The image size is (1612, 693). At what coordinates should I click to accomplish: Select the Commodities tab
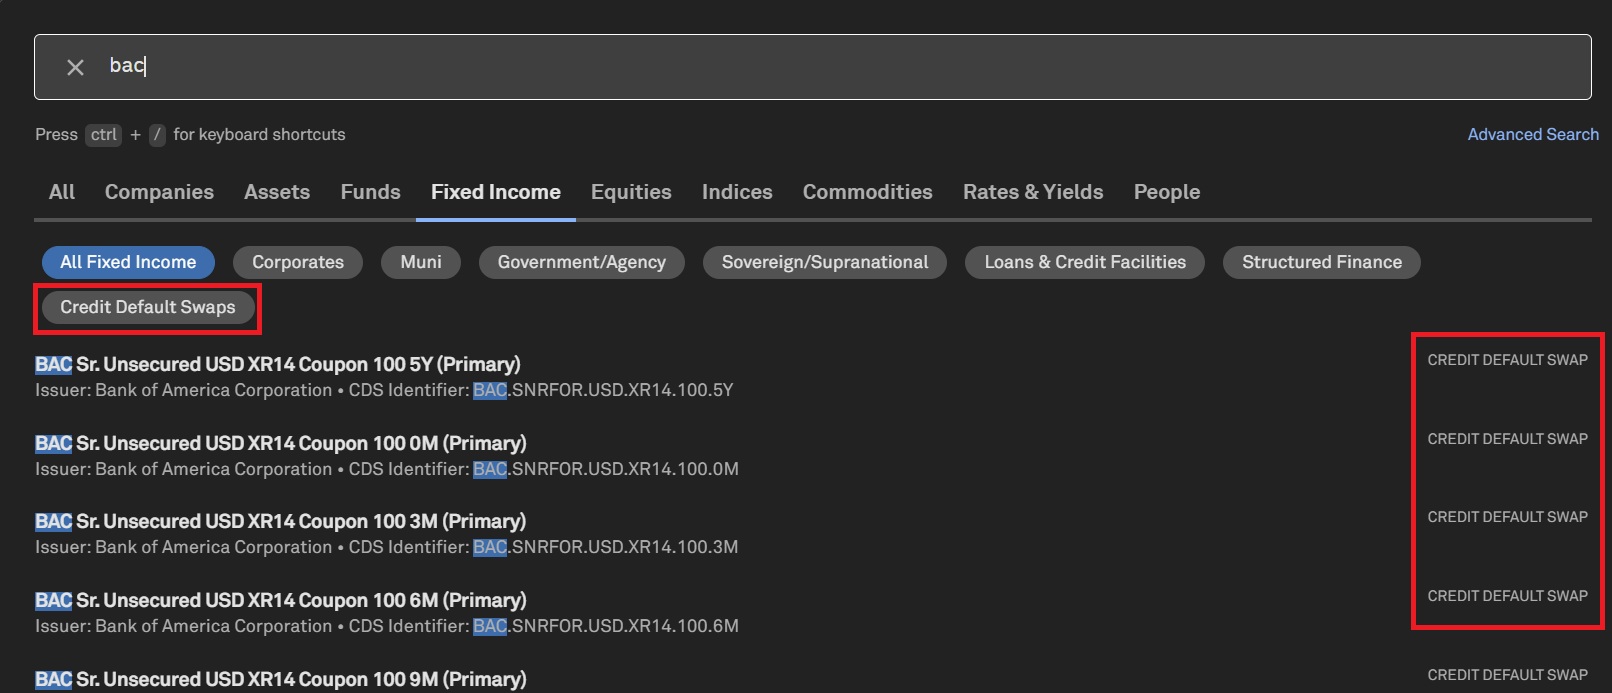coord(867,192)
